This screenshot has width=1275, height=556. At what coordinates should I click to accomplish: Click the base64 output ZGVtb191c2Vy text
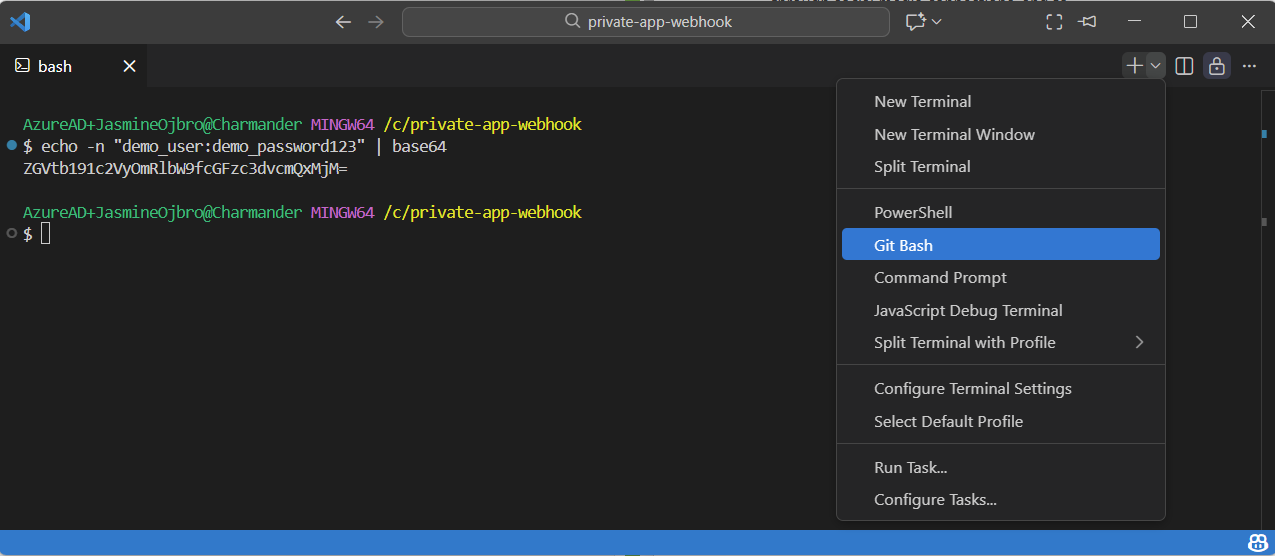coord(184,168)
